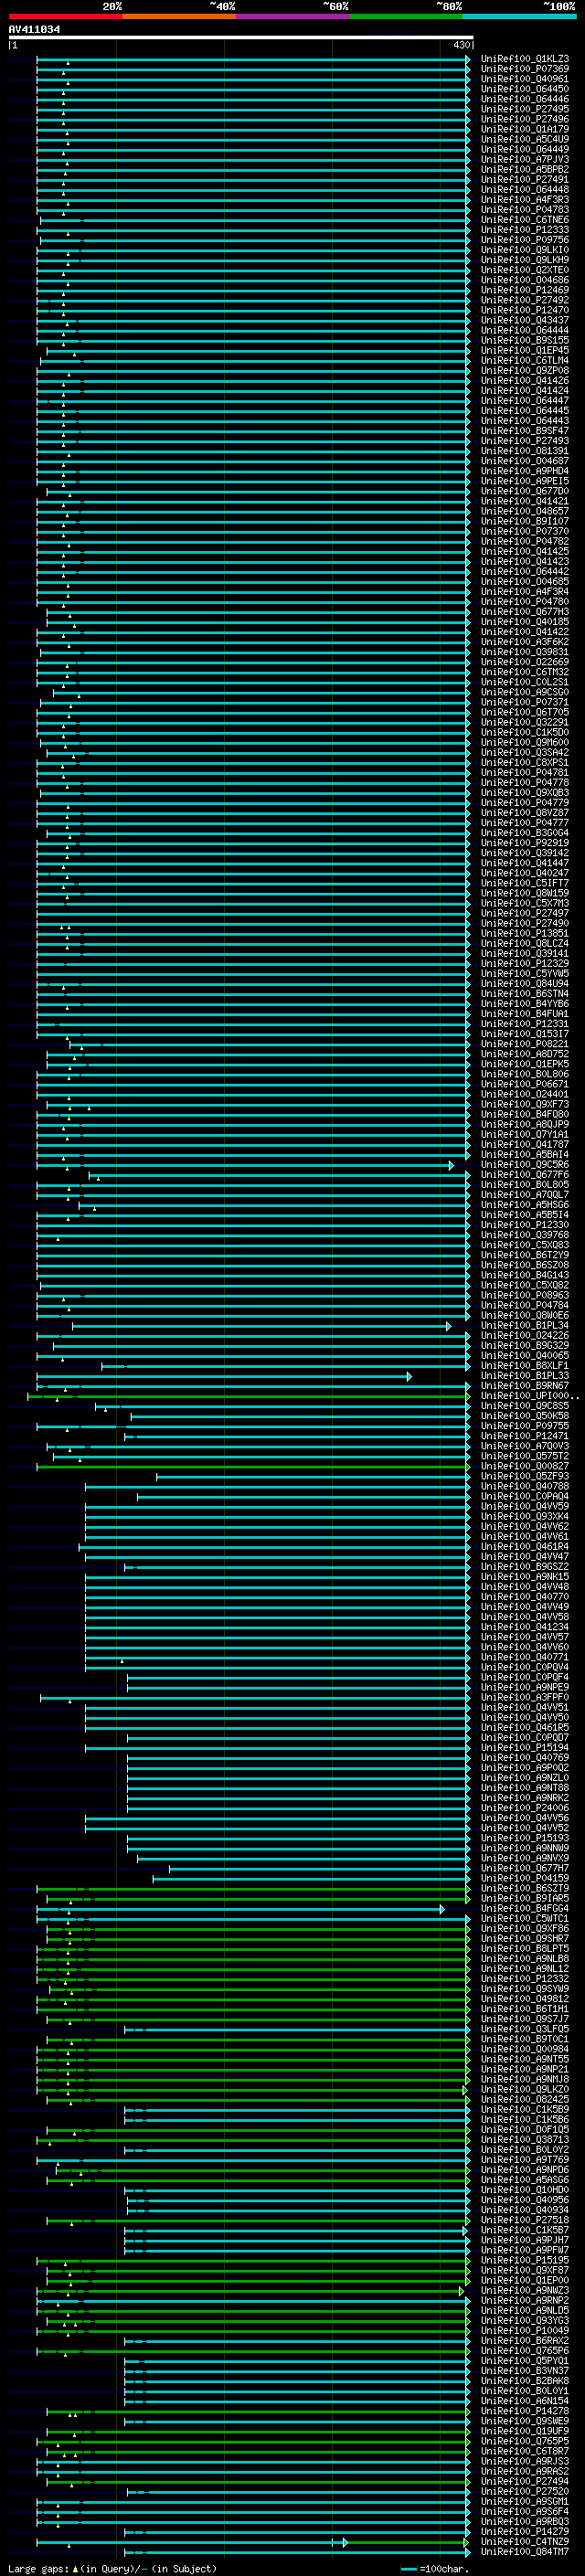The image size is (585, 2576).
Task: Select the UniRef100_P08221 label
Action: coord(525,1044)
